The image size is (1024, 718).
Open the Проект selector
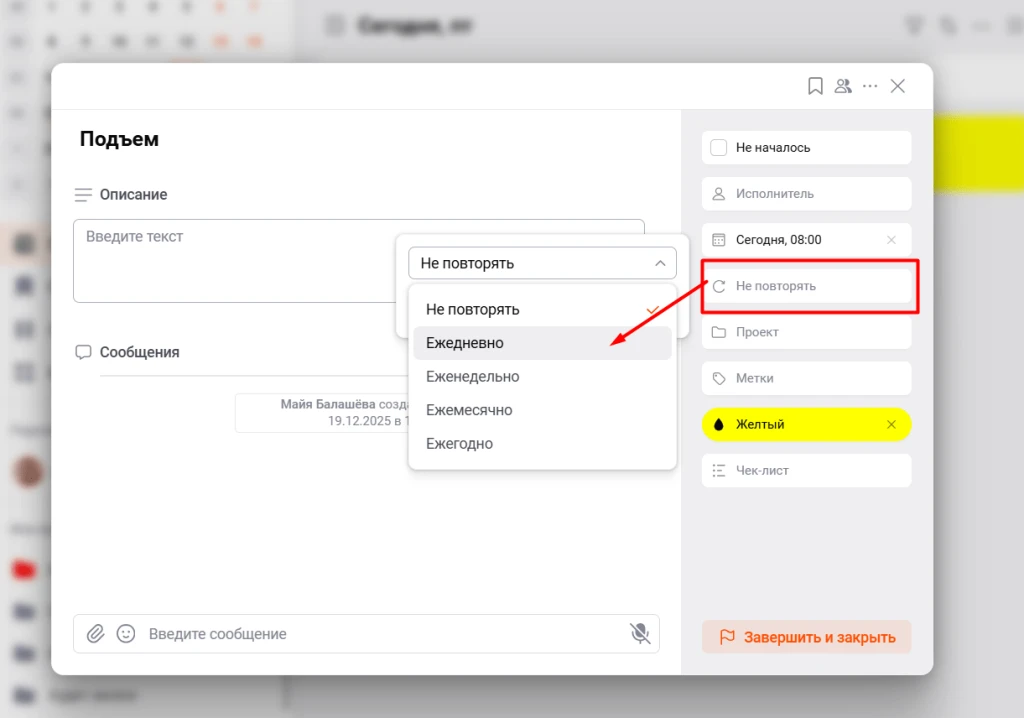coord(806,332)
